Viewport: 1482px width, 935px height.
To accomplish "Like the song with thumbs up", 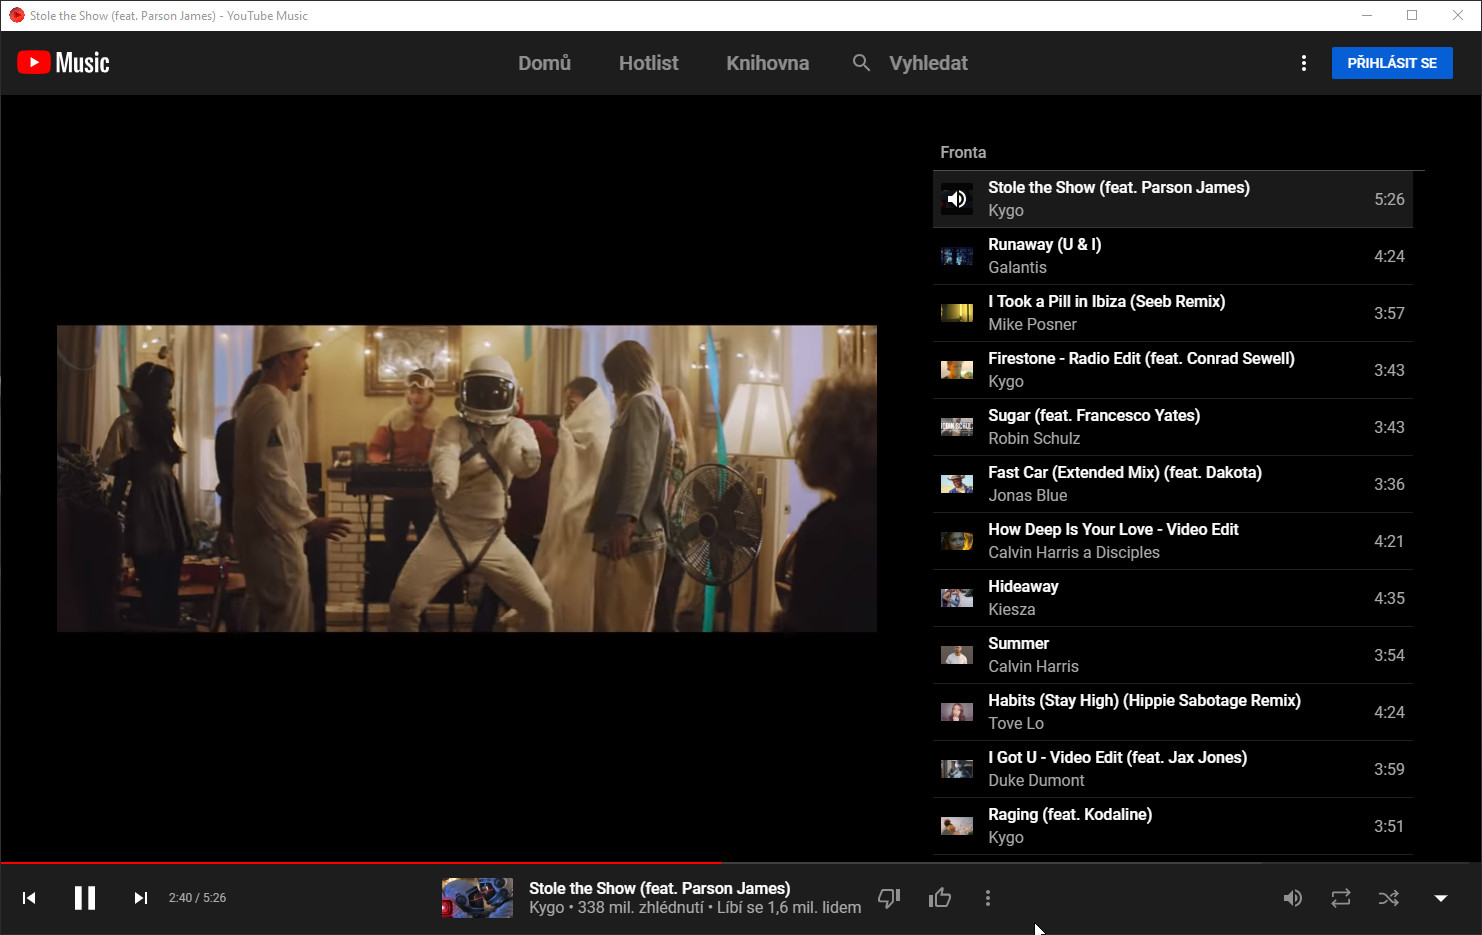I will [940, 898].
